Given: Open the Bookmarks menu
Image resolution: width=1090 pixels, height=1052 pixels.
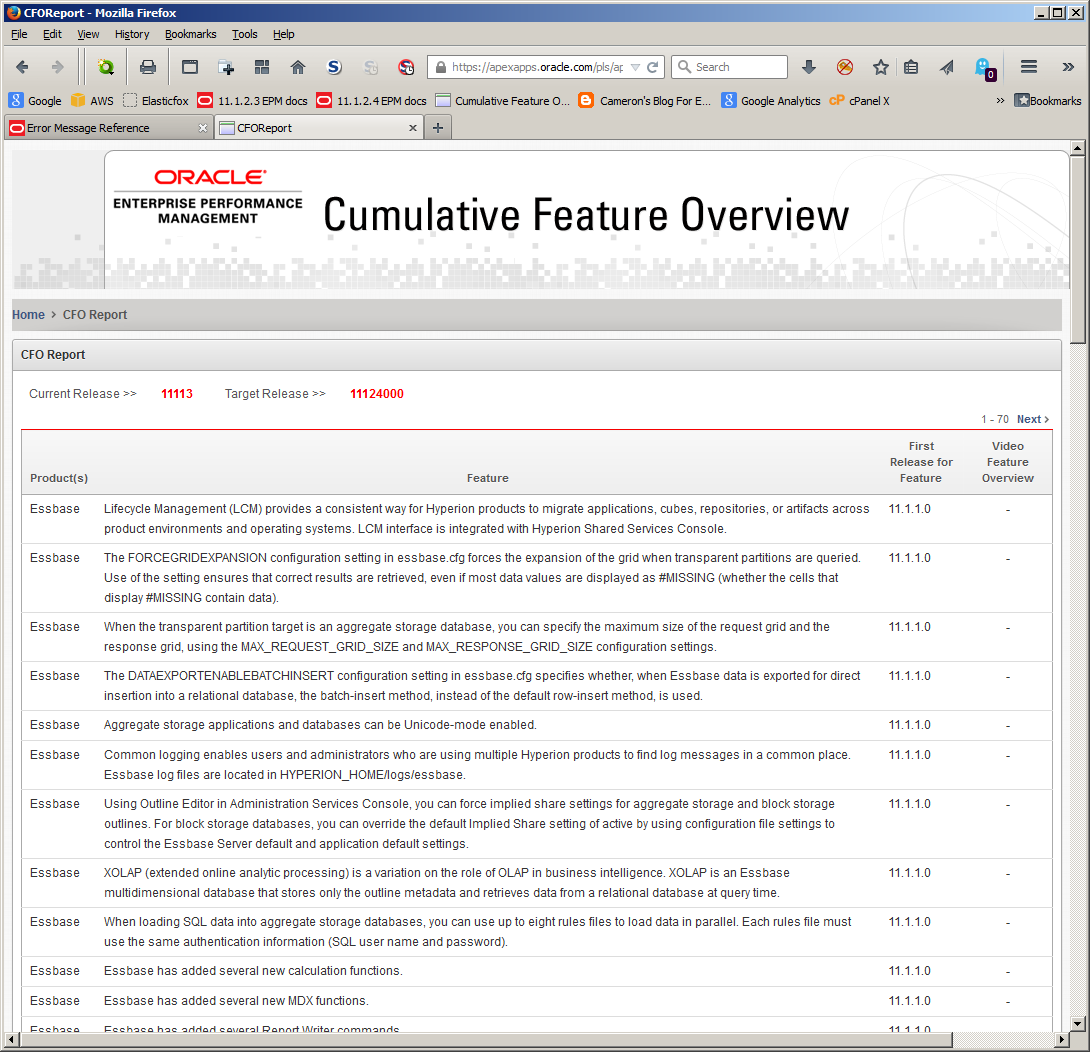Looking at the screenshot, I should [190, 34].
